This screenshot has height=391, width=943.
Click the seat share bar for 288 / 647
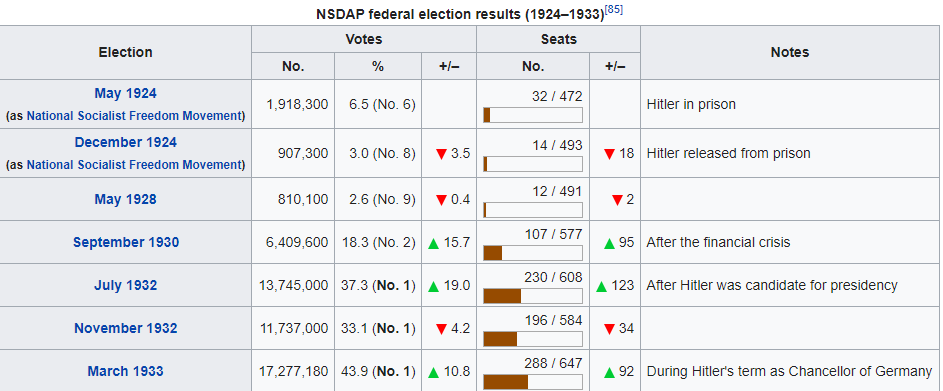533,382
